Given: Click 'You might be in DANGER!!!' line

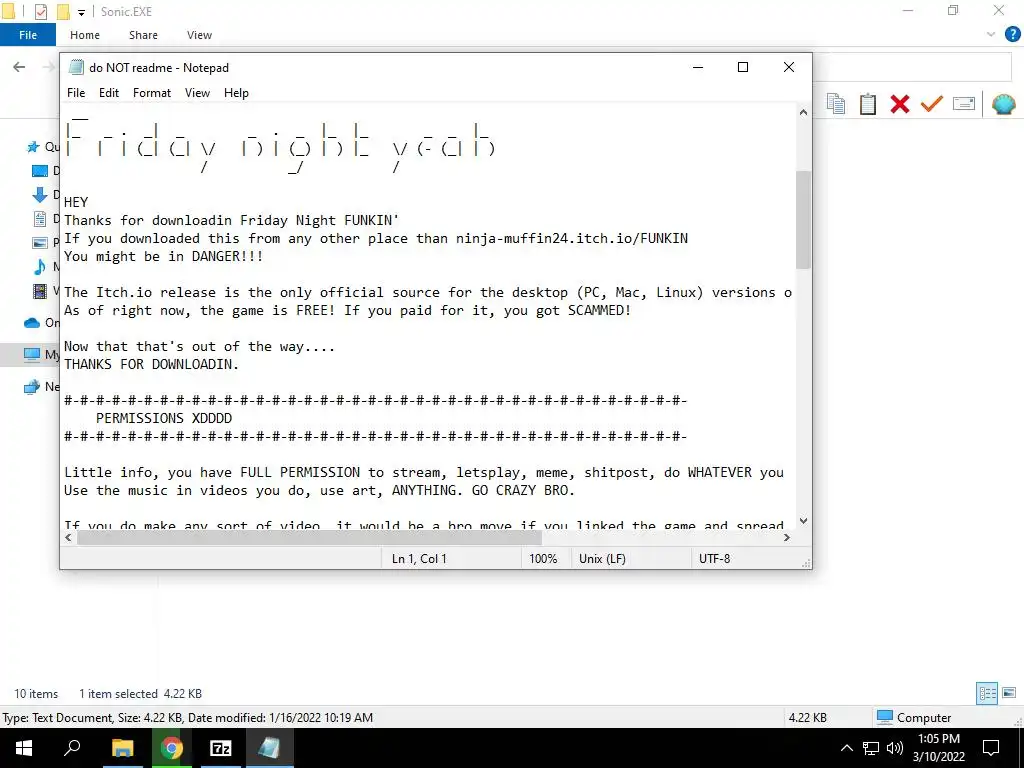Looking at the screenshot, I should point(163,256).
